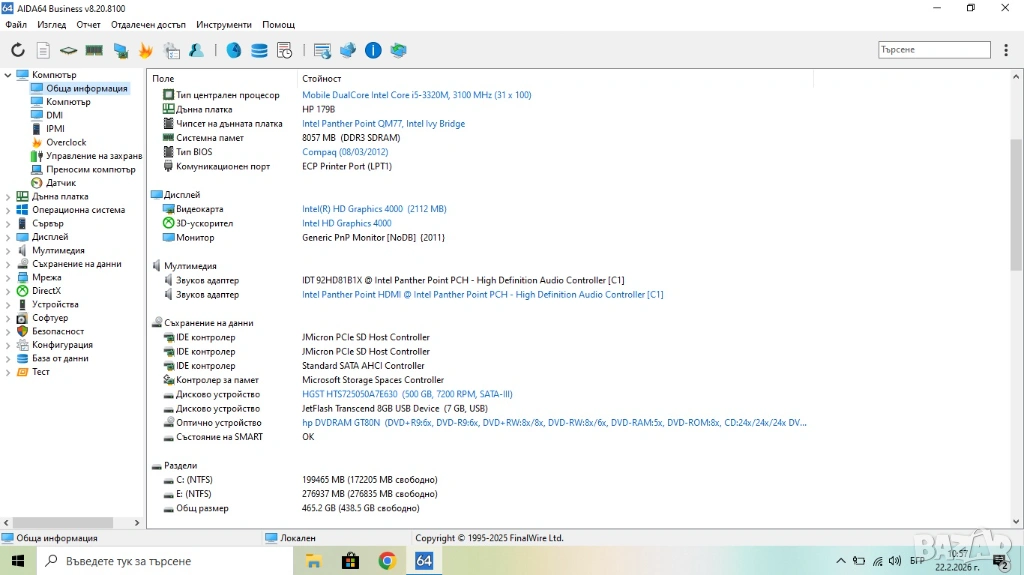Screen dimensions: 1024x575
Task: Collapse the Компютър root tree node
Action: coord(9,75)
